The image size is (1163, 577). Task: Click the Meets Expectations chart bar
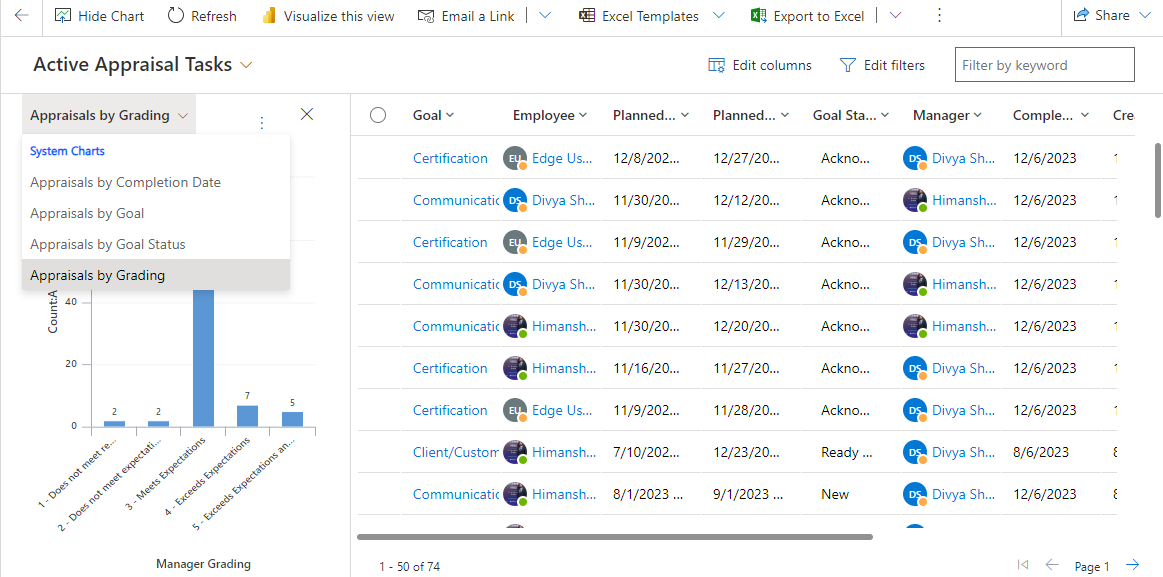[x=203, y=360]
